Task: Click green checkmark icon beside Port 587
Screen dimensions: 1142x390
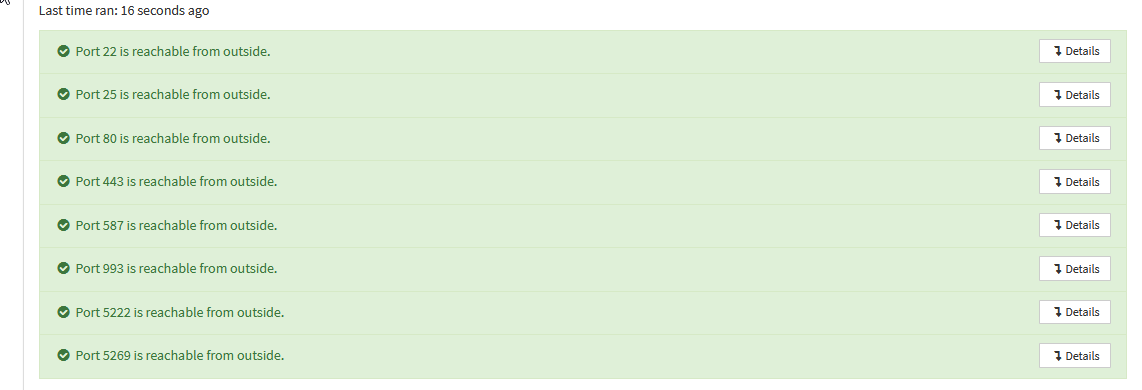Action: tap(63, 225)
